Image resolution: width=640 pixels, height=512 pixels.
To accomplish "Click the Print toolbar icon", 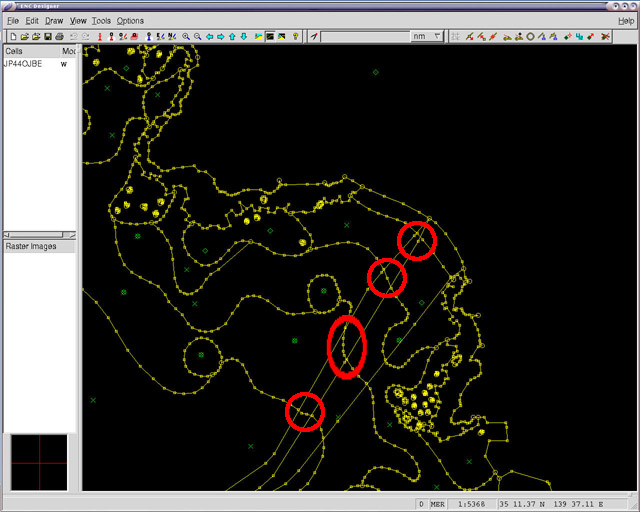I will [x=59, y=37].
